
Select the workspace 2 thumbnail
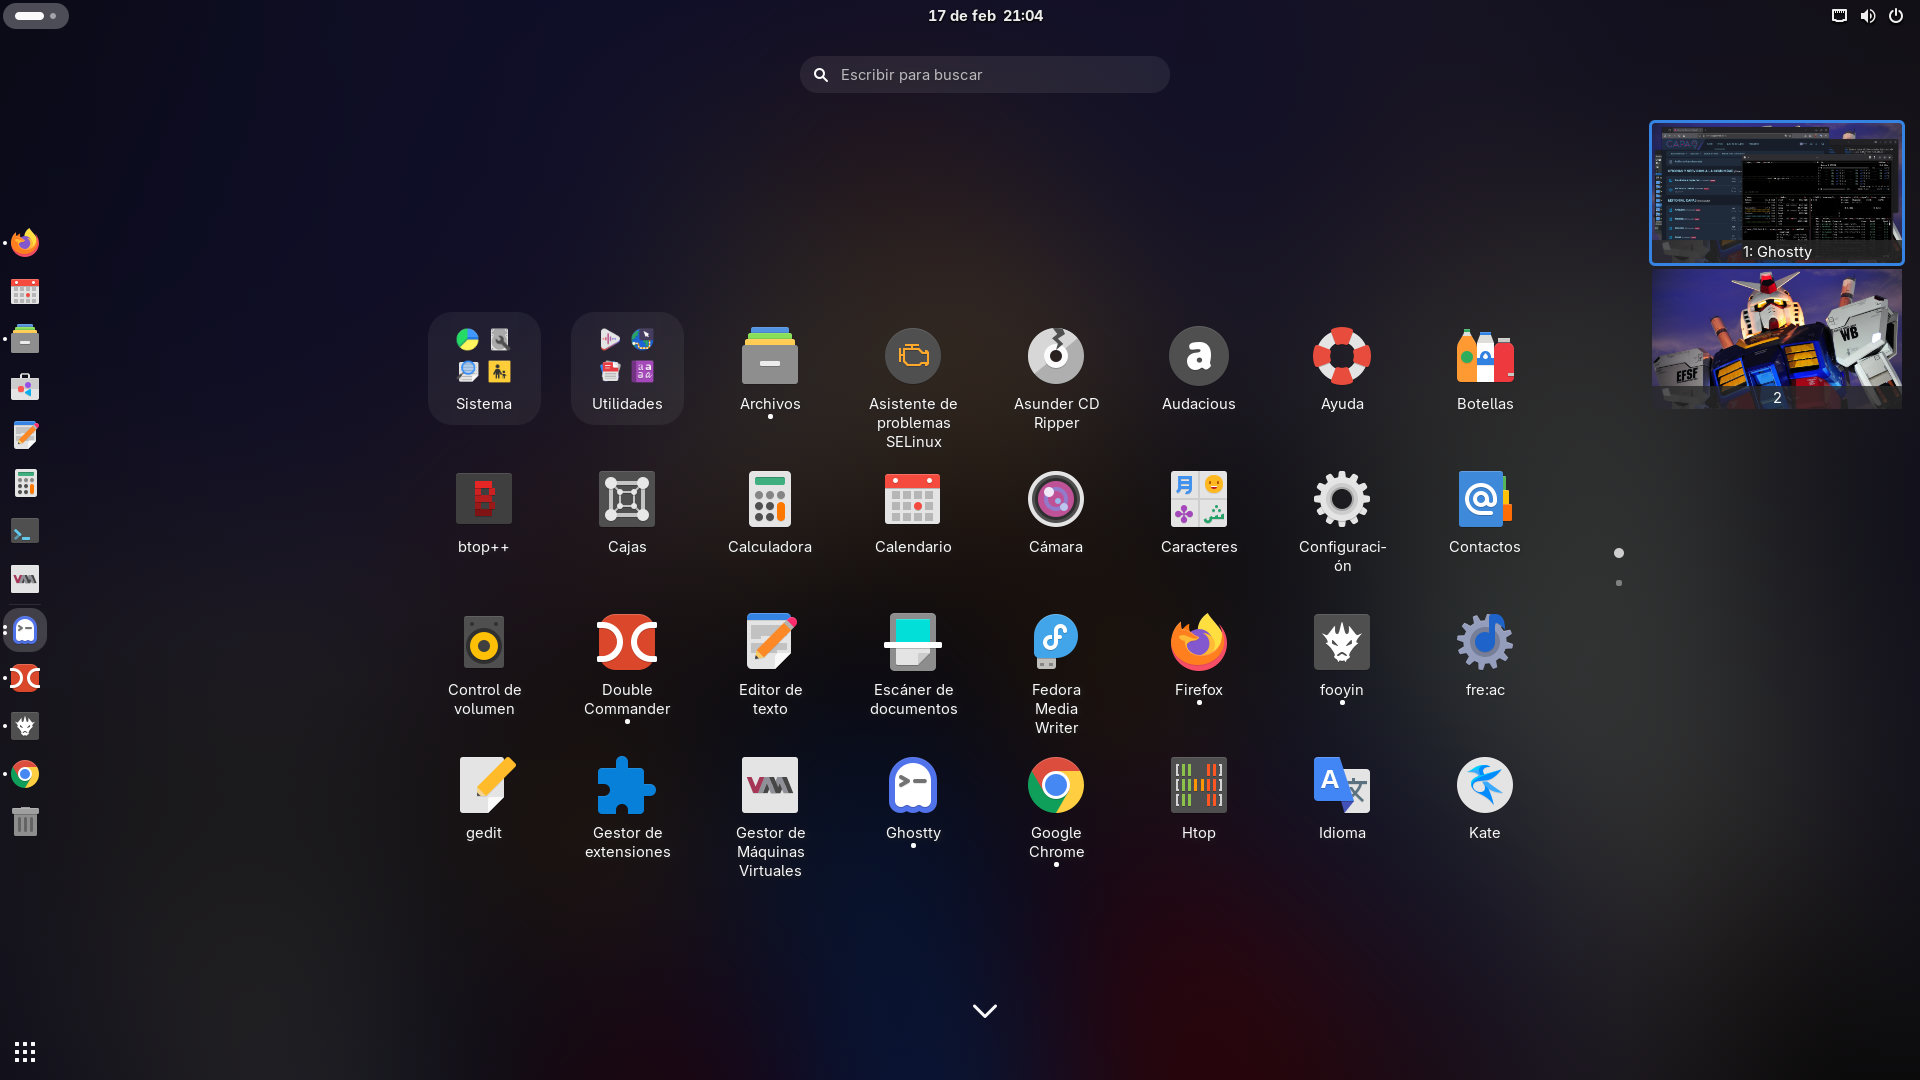(x=1777, y=338)
